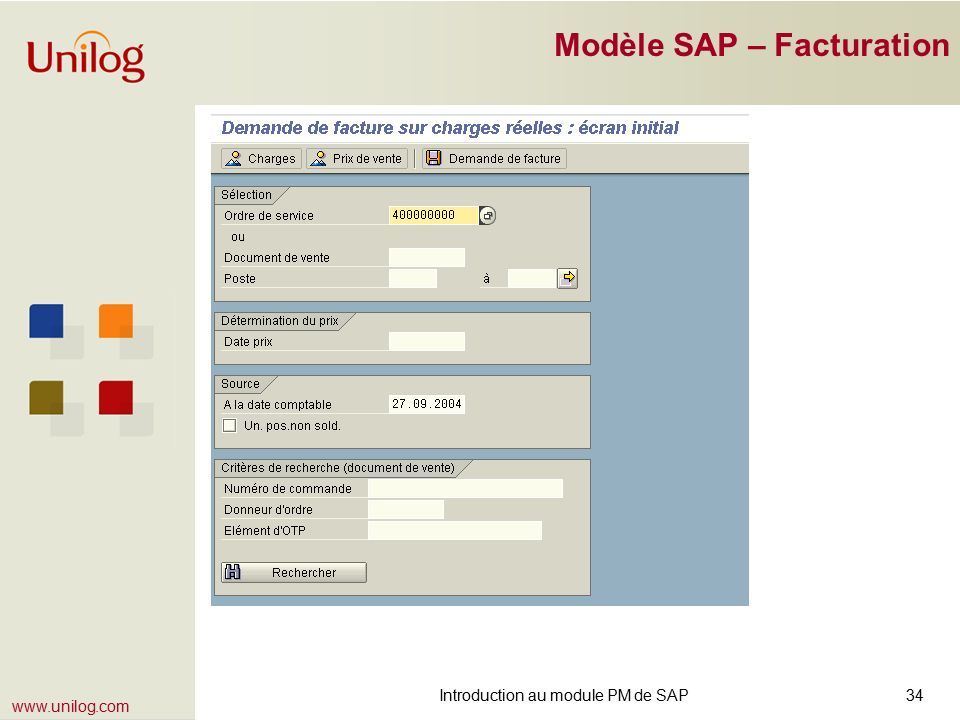Click the olive brown square on the slide
Screen dimensions: 960x720
point(46,398)
